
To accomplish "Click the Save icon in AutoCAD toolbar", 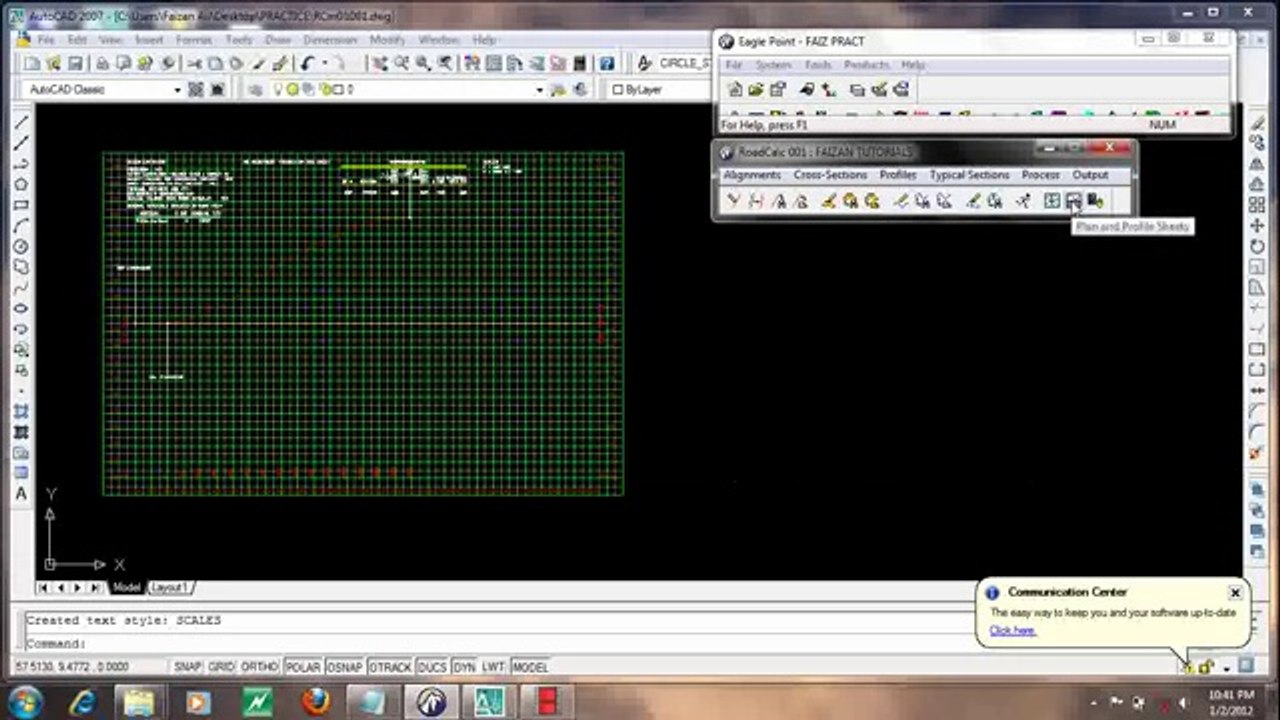I will (74, 63).
